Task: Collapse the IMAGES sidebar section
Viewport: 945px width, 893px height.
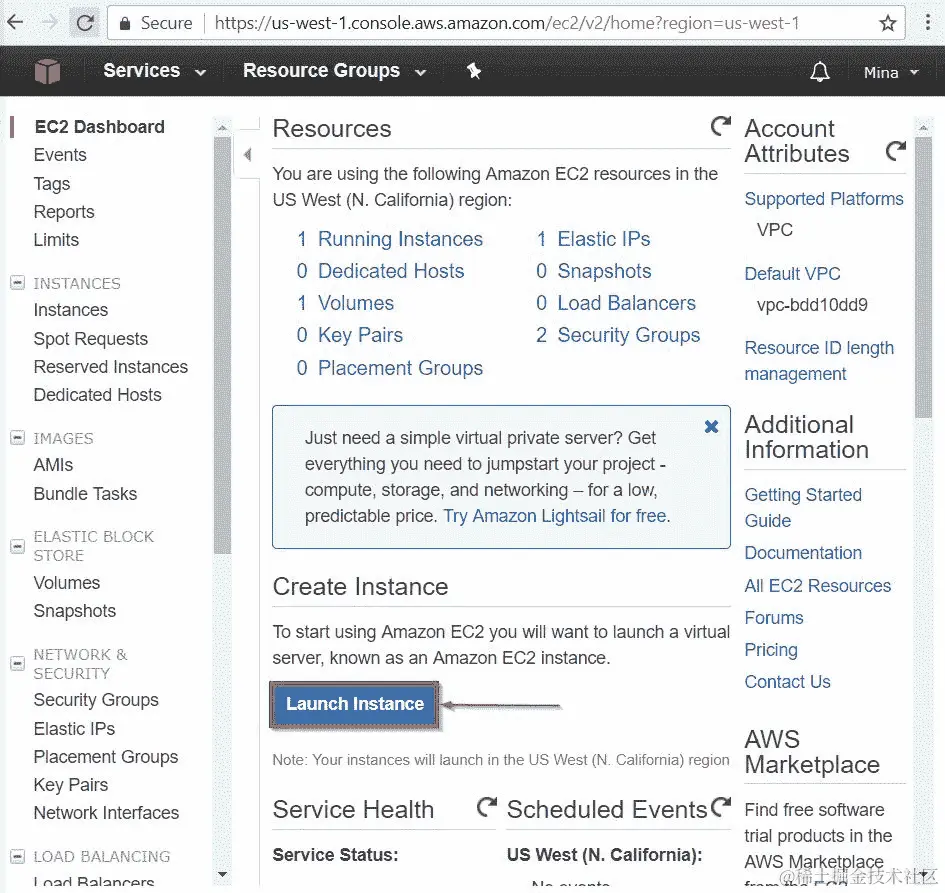Action: tap(17, 438)
